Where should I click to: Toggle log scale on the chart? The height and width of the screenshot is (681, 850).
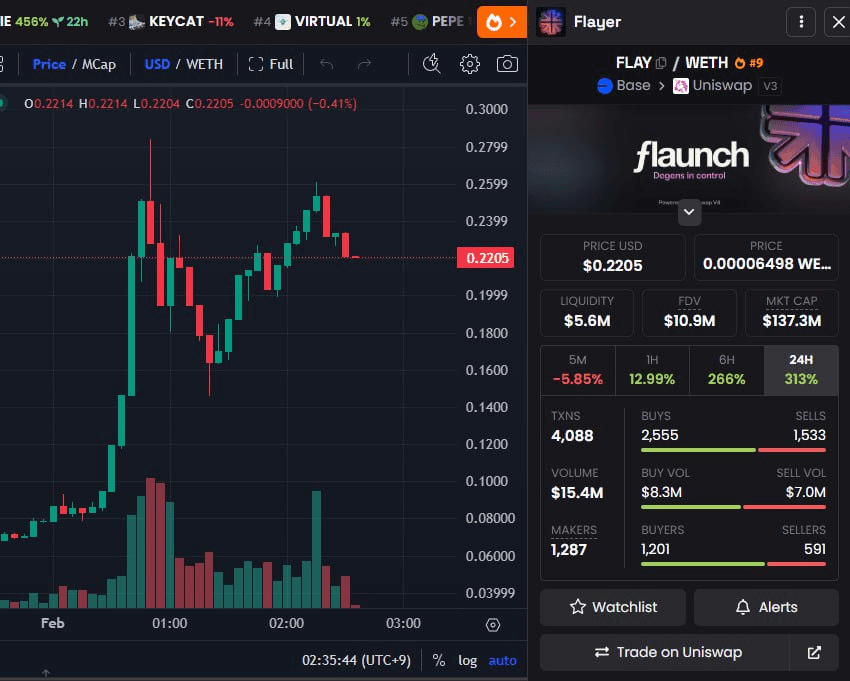(x=467, y=660)
